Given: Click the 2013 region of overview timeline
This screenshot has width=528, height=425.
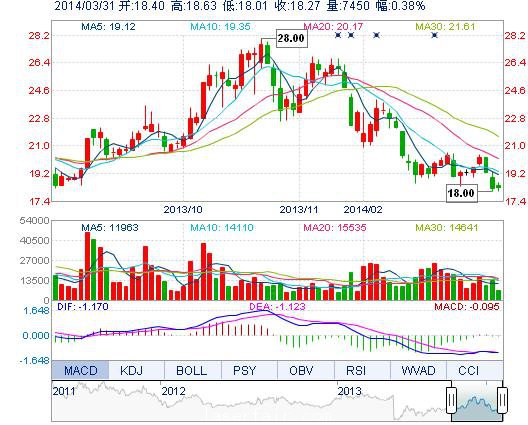Looking at the screenshot, I should [350, 391].
